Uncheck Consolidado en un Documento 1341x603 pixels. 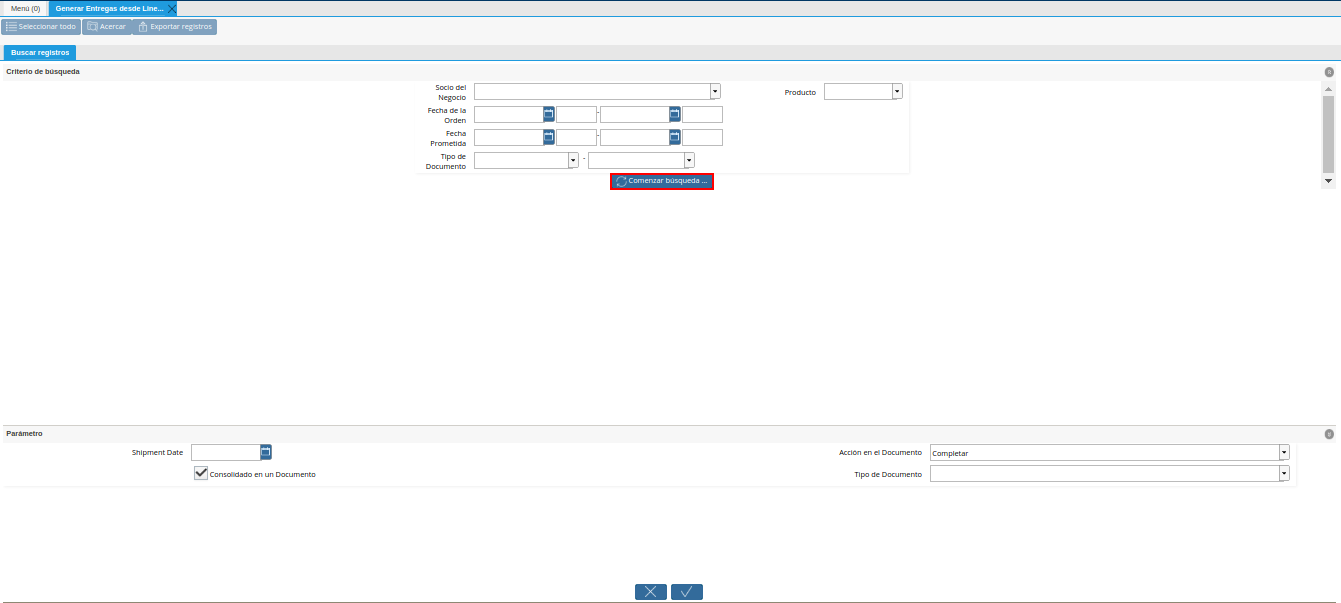201,473
